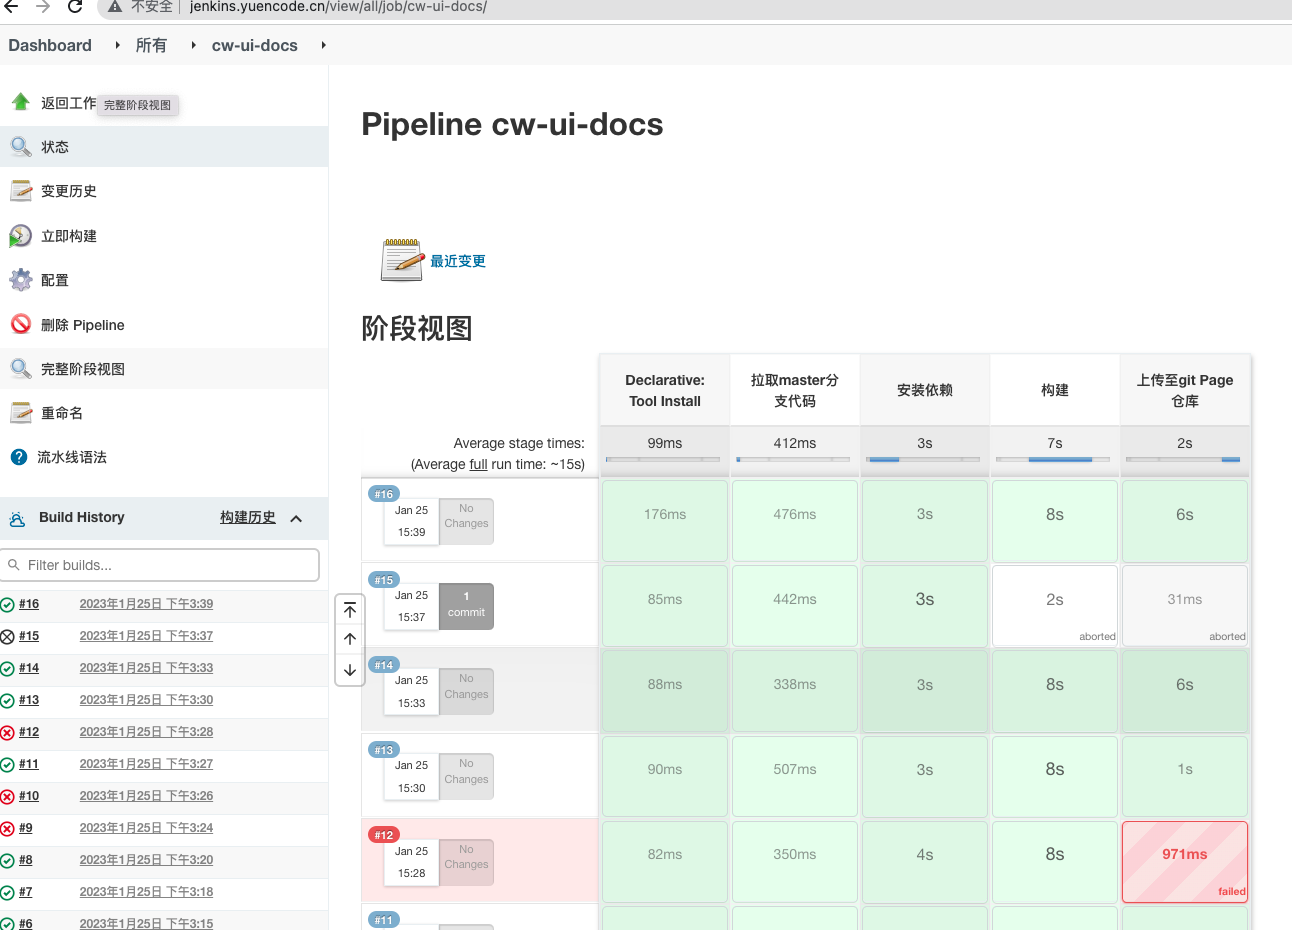Click the 阶段视图 heading
Image resolution: width=1292 pixels, height=930 pixels.
tap(417, 328)
